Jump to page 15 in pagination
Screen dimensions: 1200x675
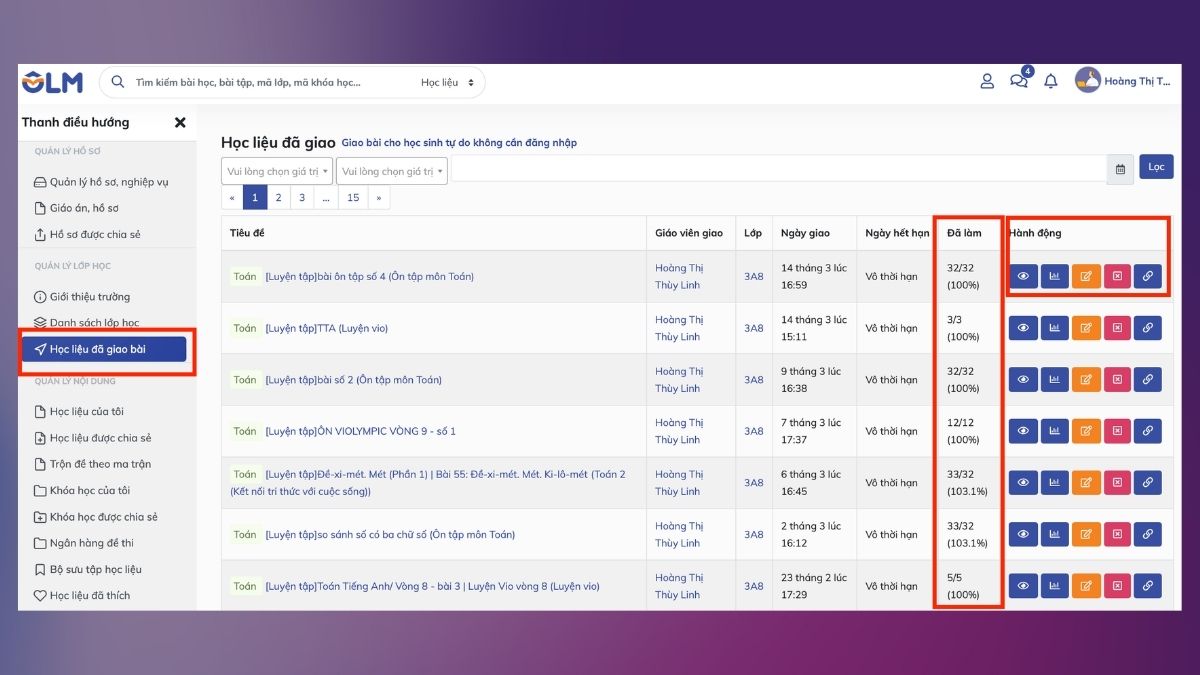tap(353, 198)
